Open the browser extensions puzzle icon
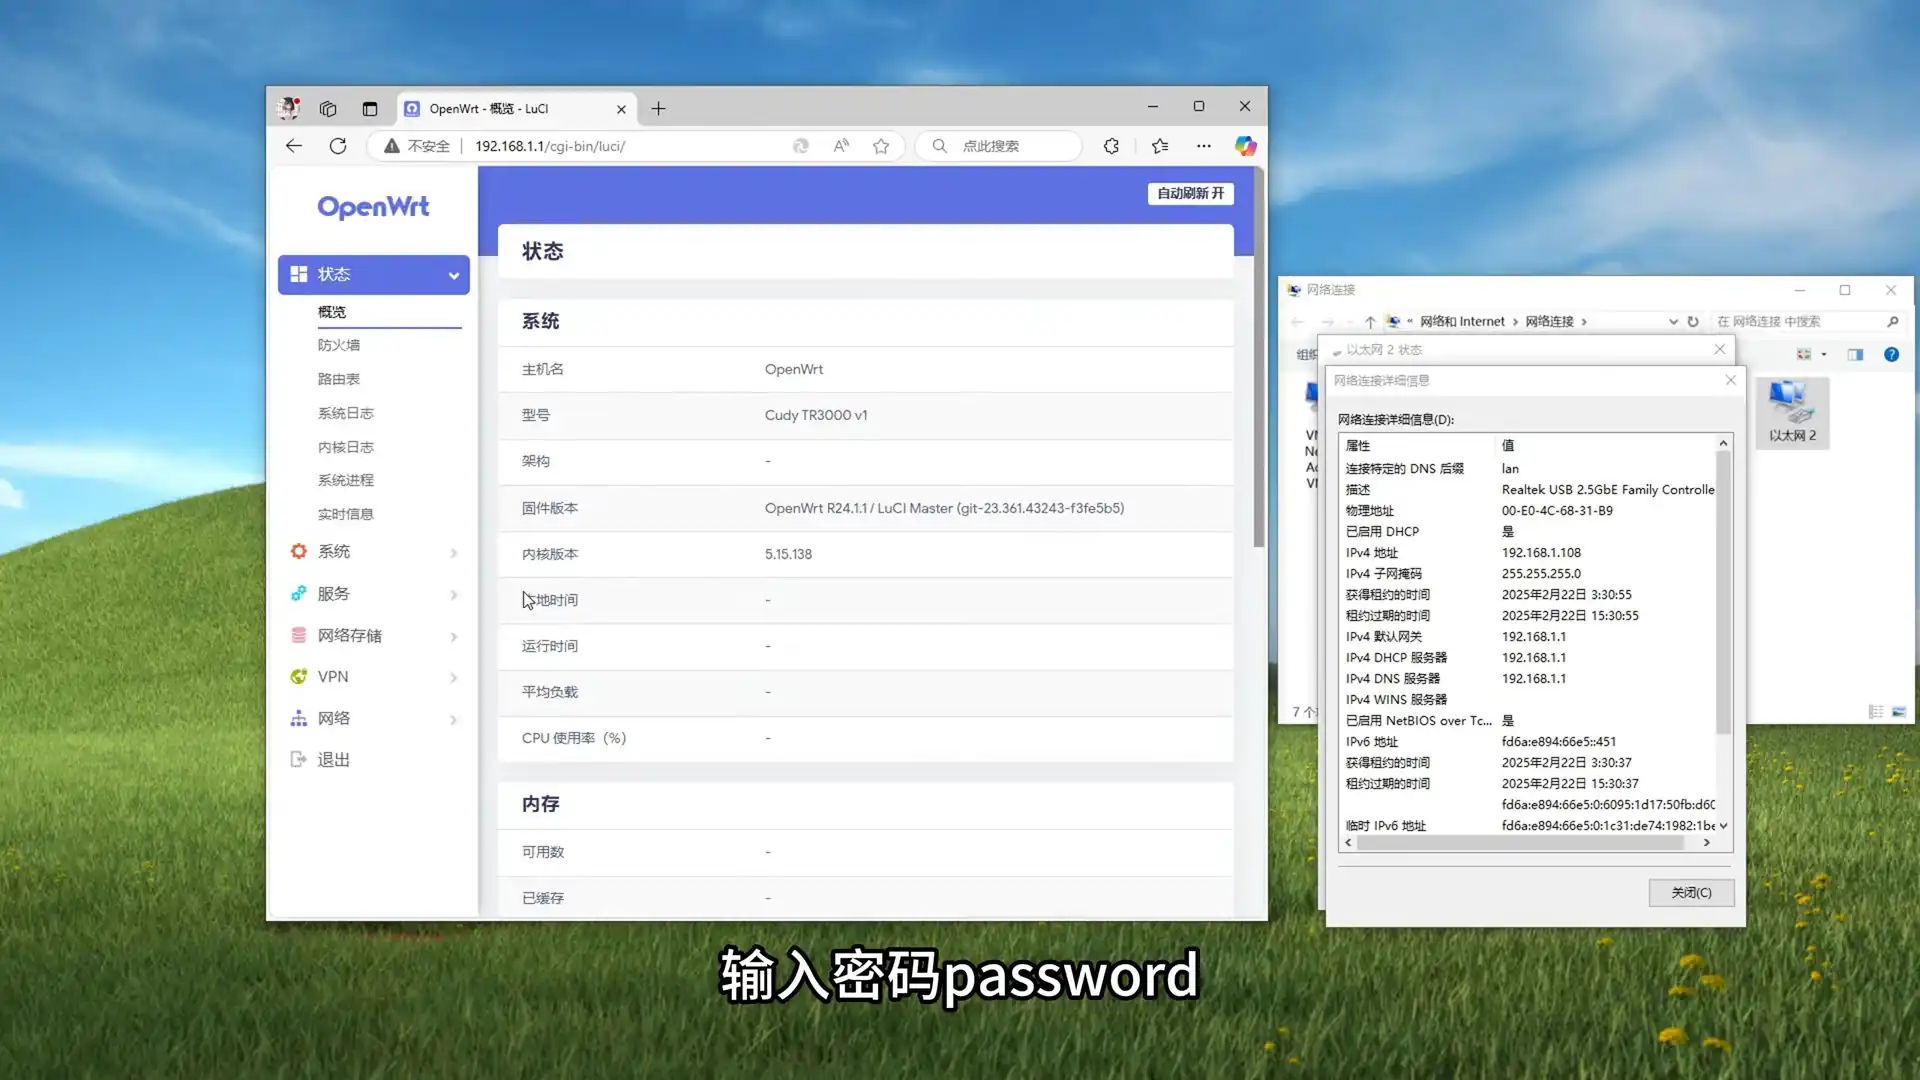This screenshot has width=1920, height=1080. tap(1111, 146)
